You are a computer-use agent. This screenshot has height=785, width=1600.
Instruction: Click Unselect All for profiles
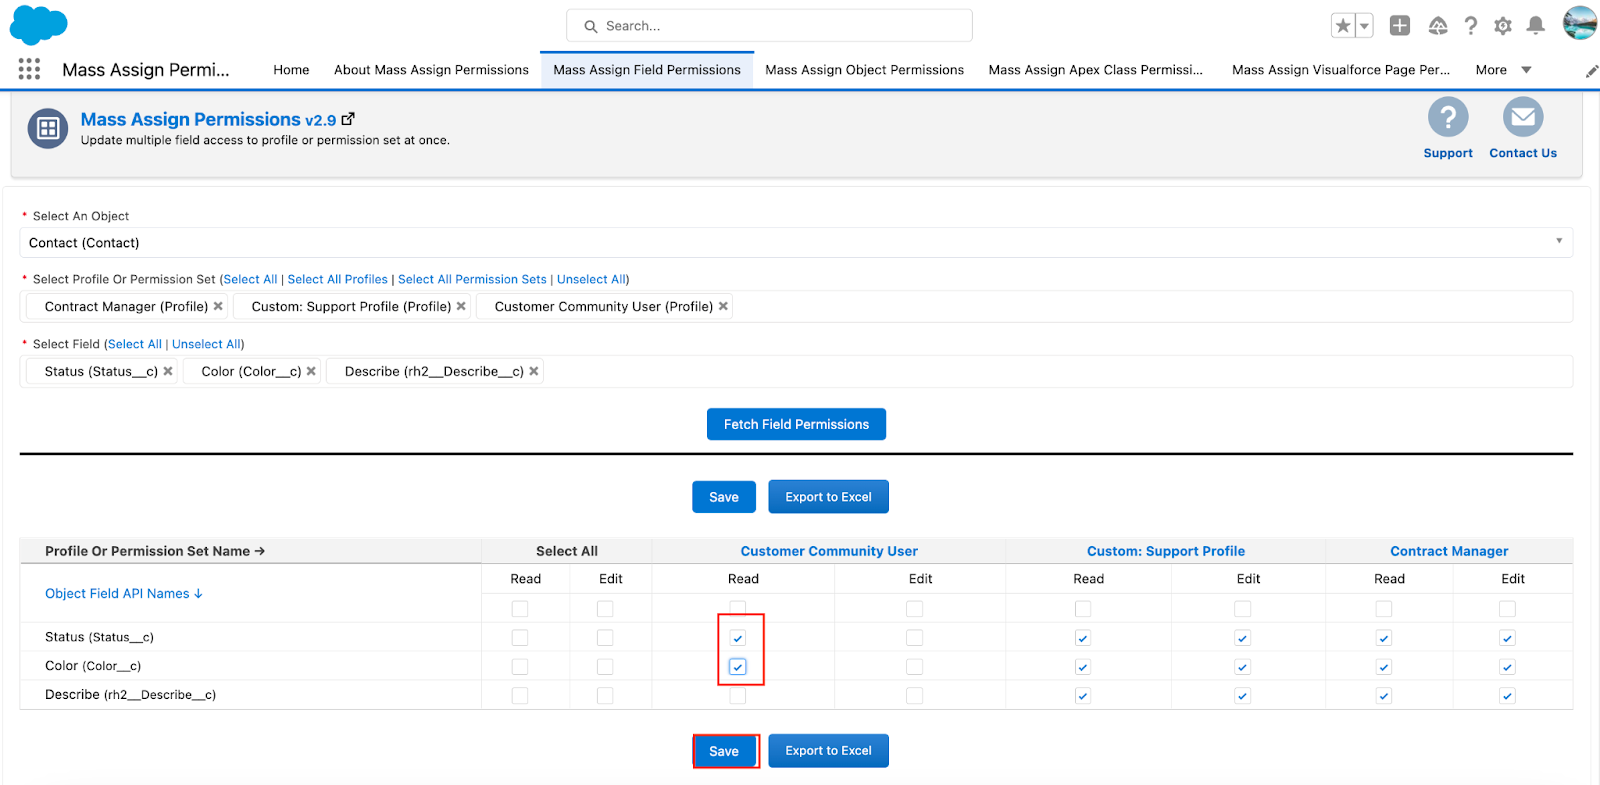pyautogui.click(x=591, y=279)
